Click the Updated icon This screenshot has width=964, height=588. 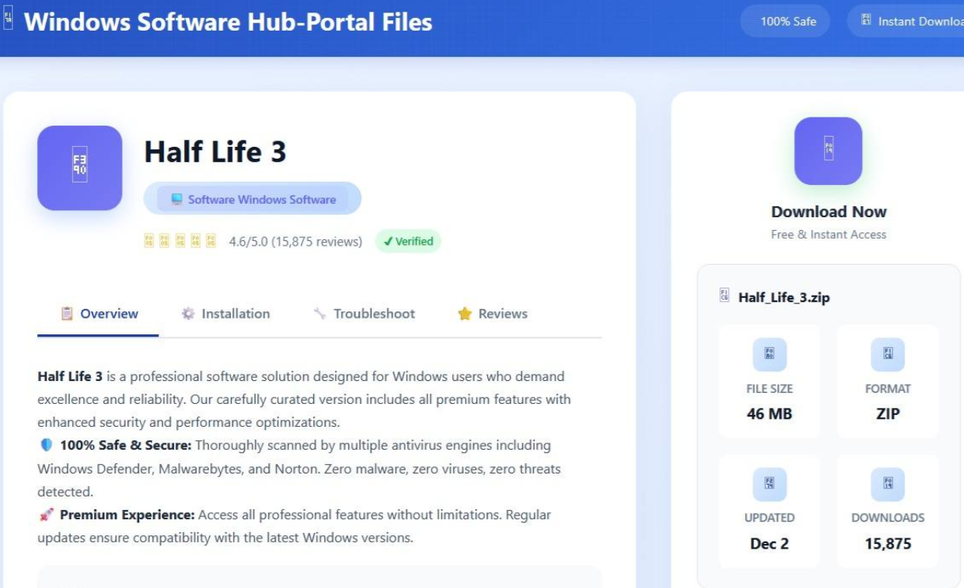[x=769, y=483]
